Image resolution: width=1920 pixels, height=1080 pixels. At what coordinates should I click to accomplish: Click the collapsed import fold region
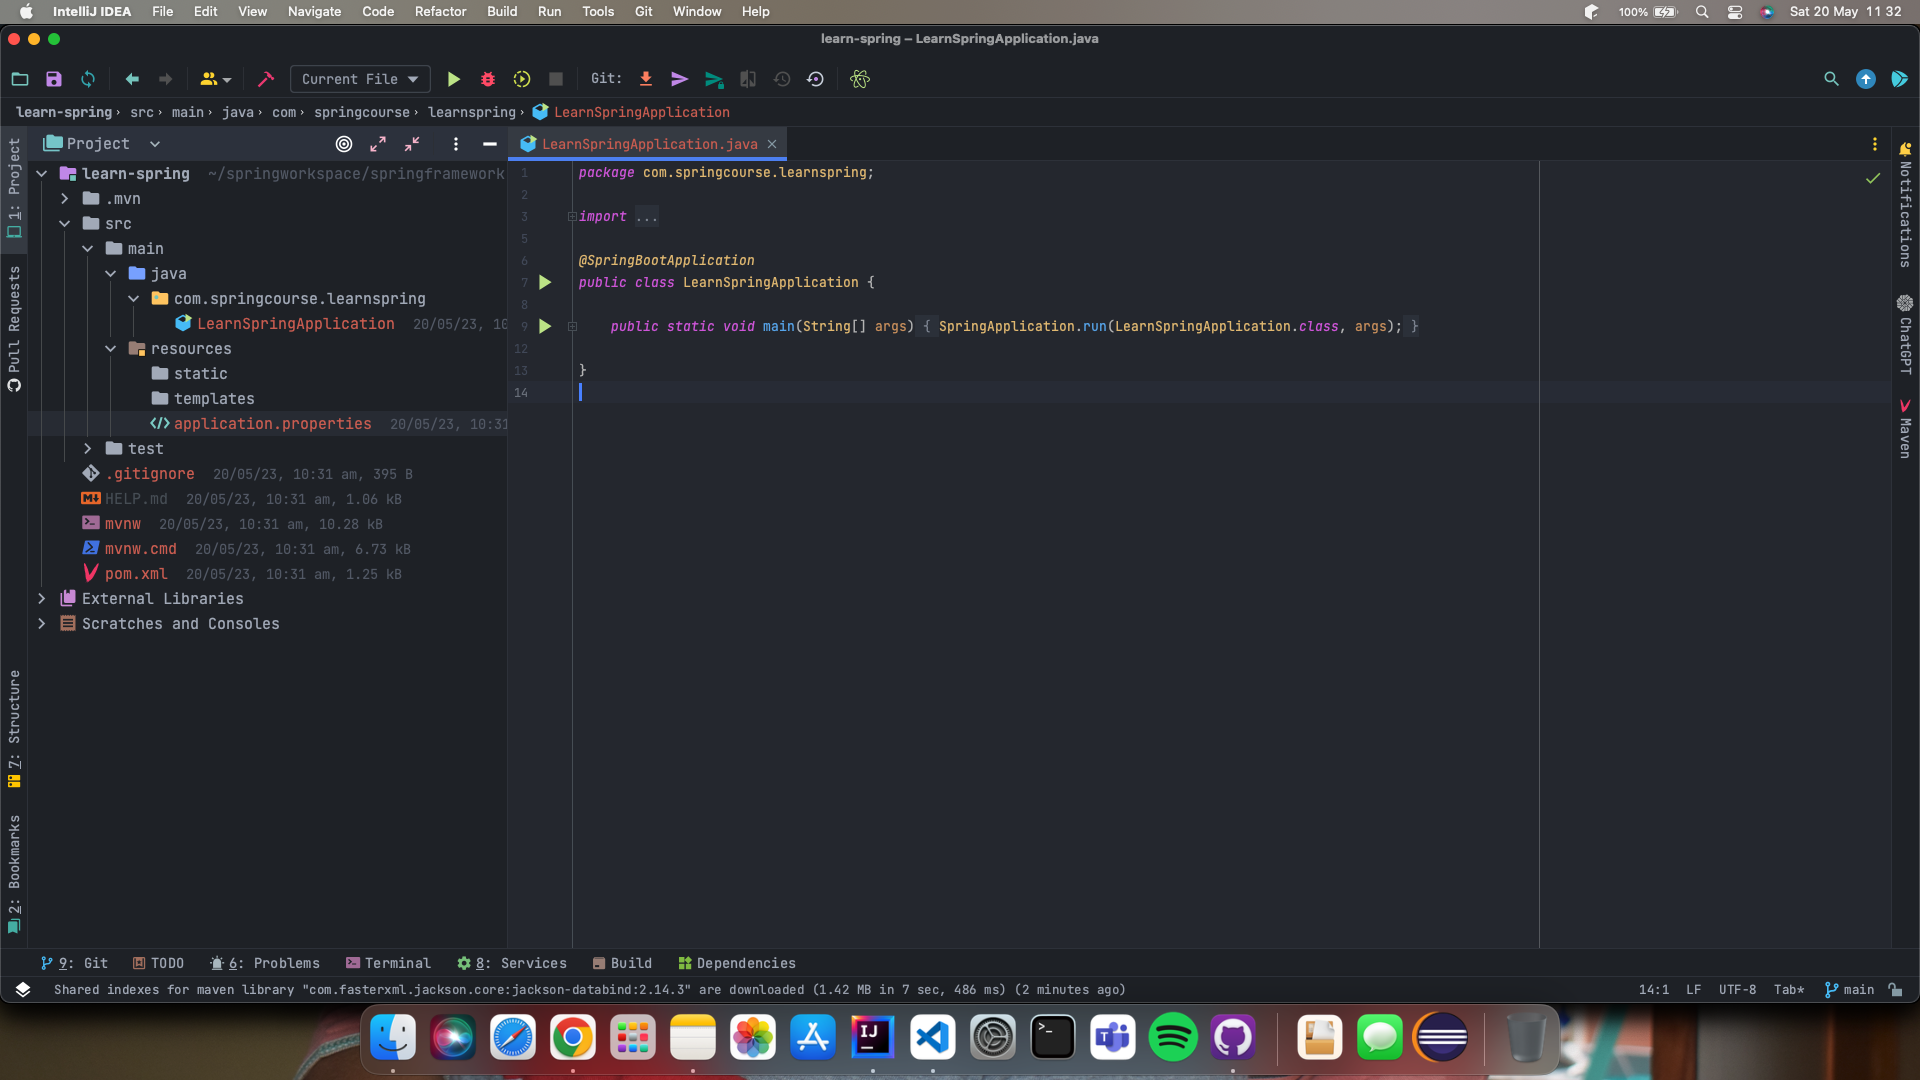click(647, 217)
